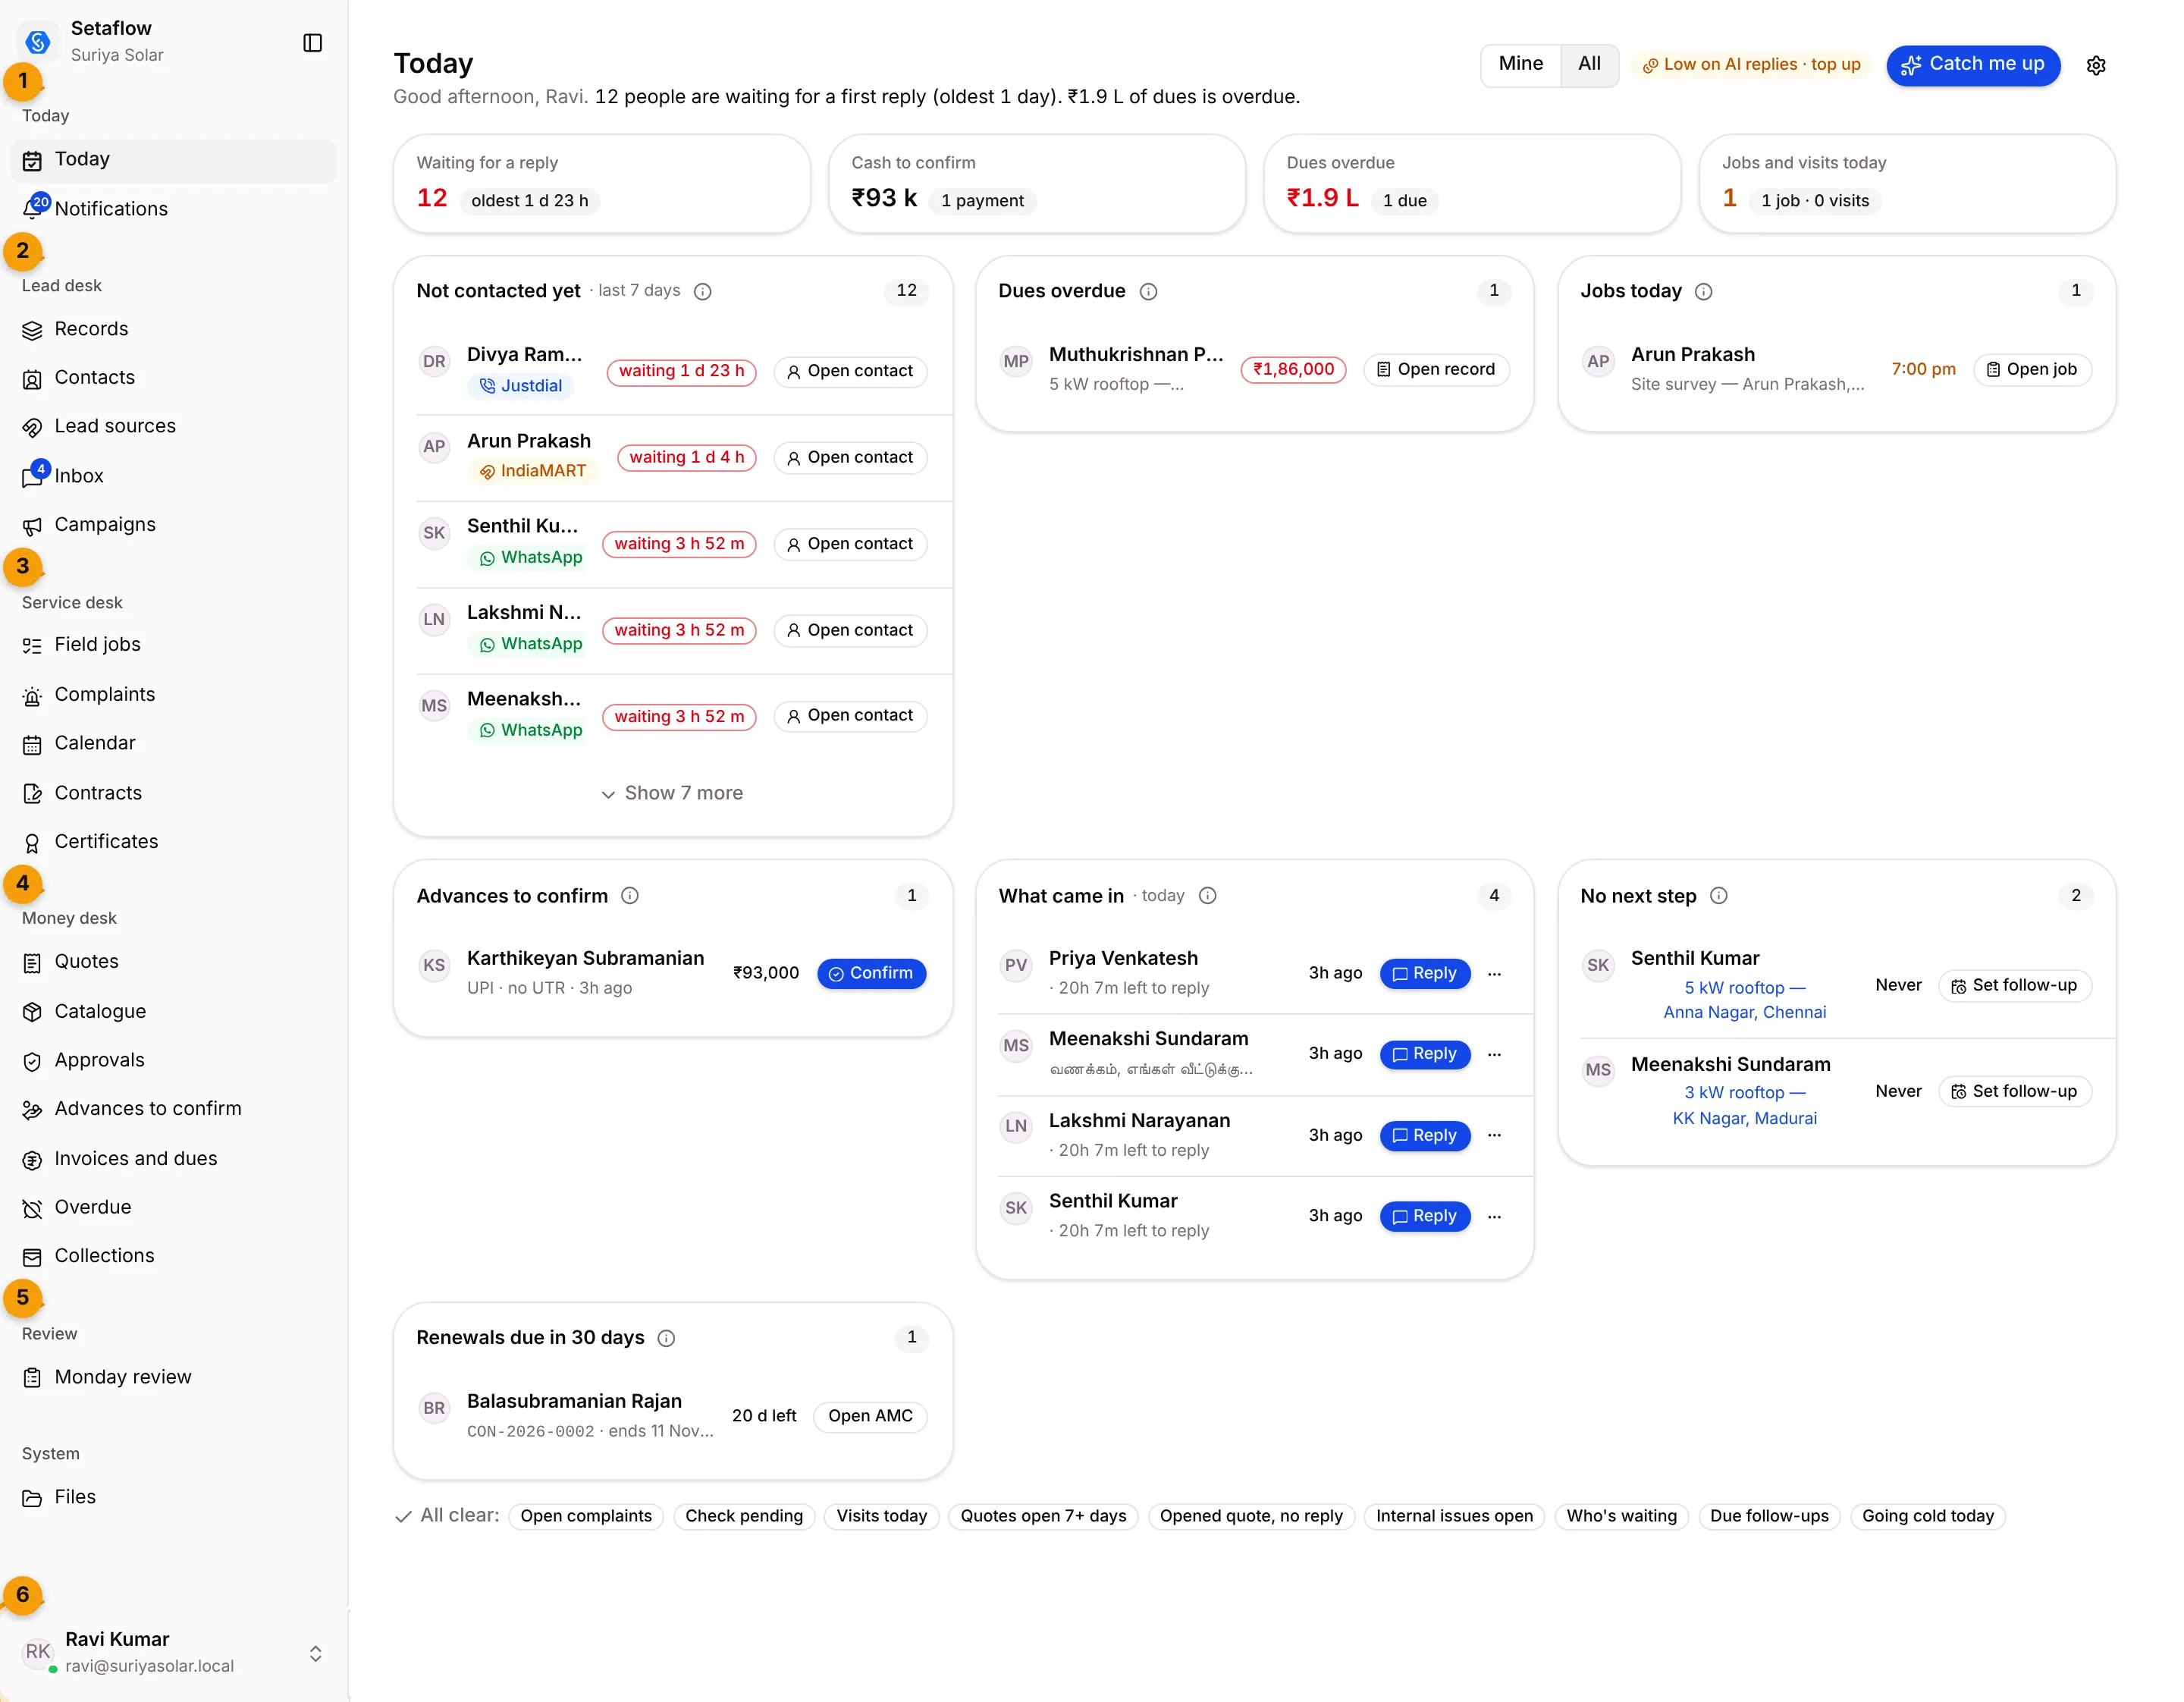Open the settings gear icon
This screenshot has width=2184, height=1702.
tap(2096, 66)
